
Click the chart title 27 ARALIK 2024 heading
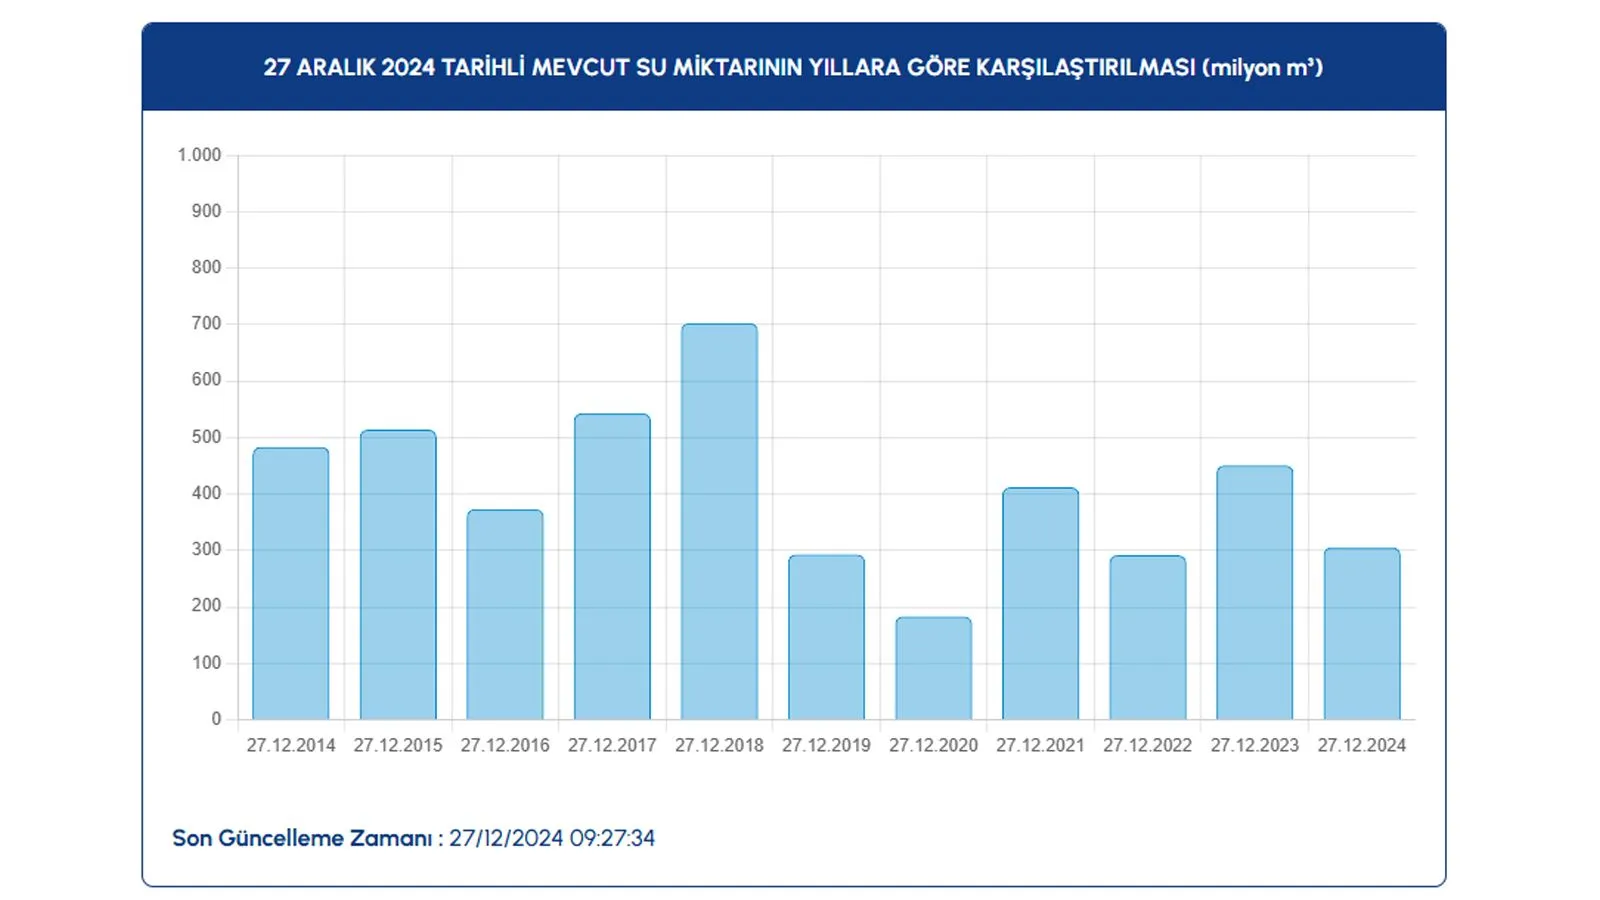793,67
